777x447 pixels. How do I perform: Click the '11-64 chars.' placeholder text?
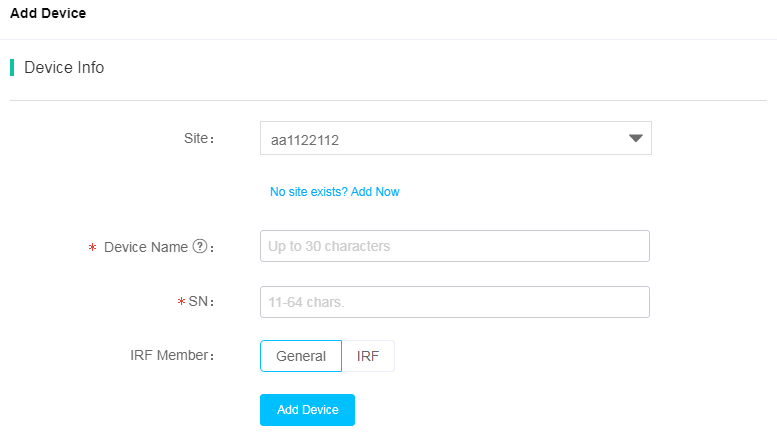[306, 302]
